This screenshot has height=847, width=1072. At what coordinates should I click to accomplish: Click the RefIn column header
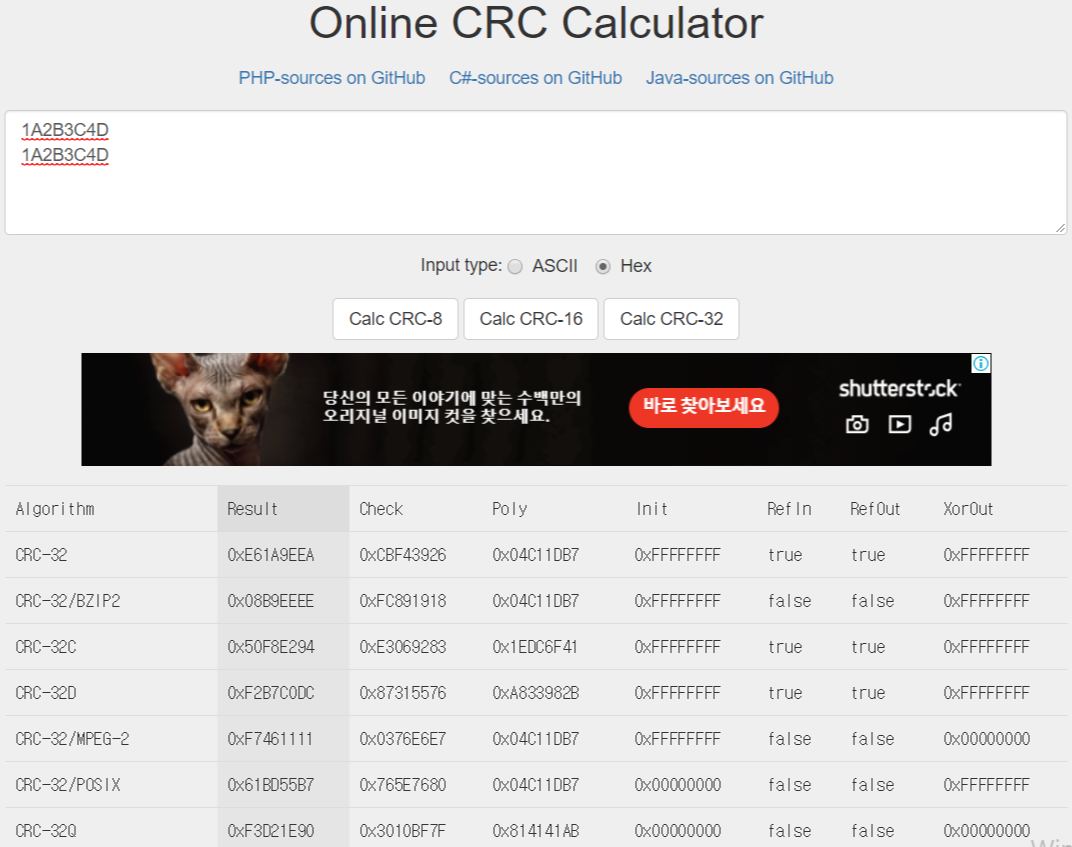point(789,509)
